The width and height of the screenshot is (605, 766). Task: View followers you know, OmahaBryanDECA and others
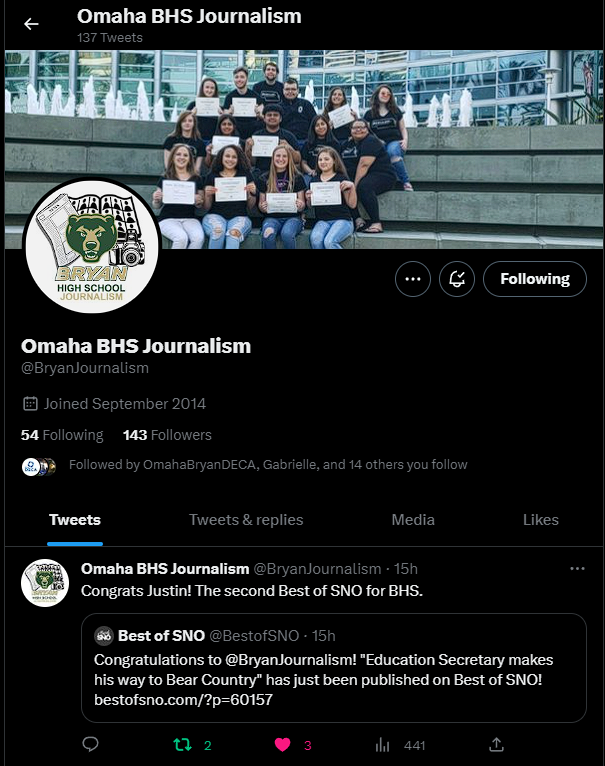click(268, 465)
